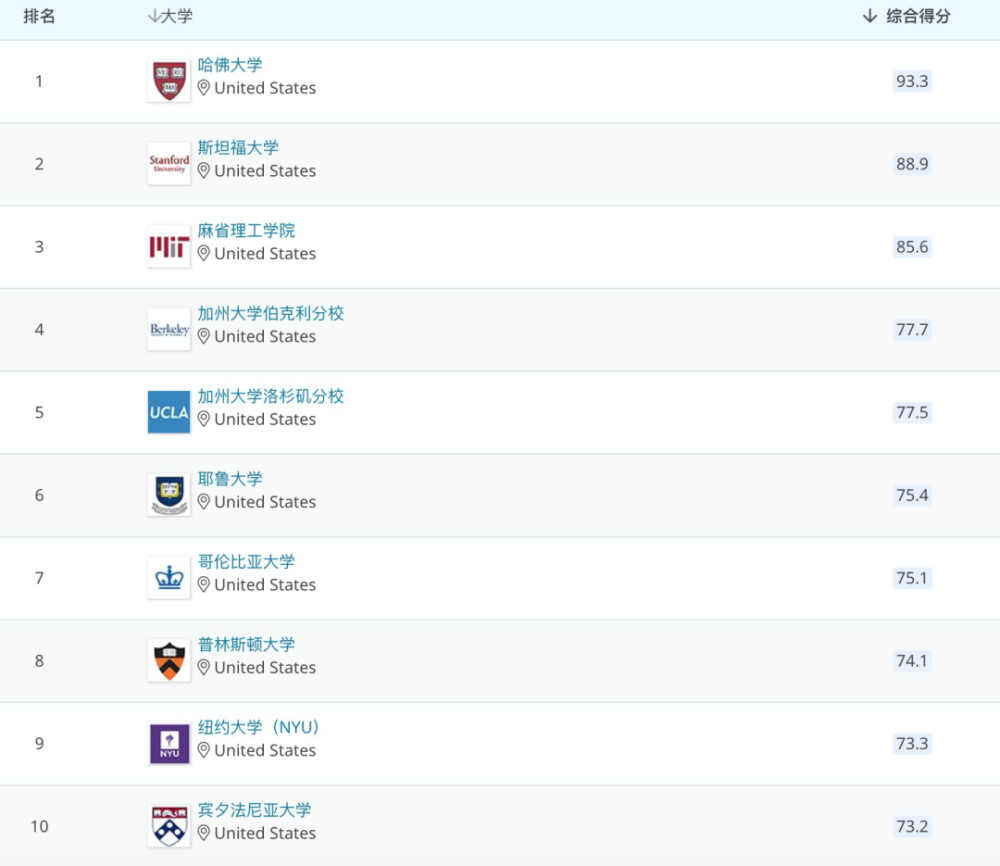1000x866 pixels.
Task: Click United States text under 耶鲁大学
Action: coord(265,502)
